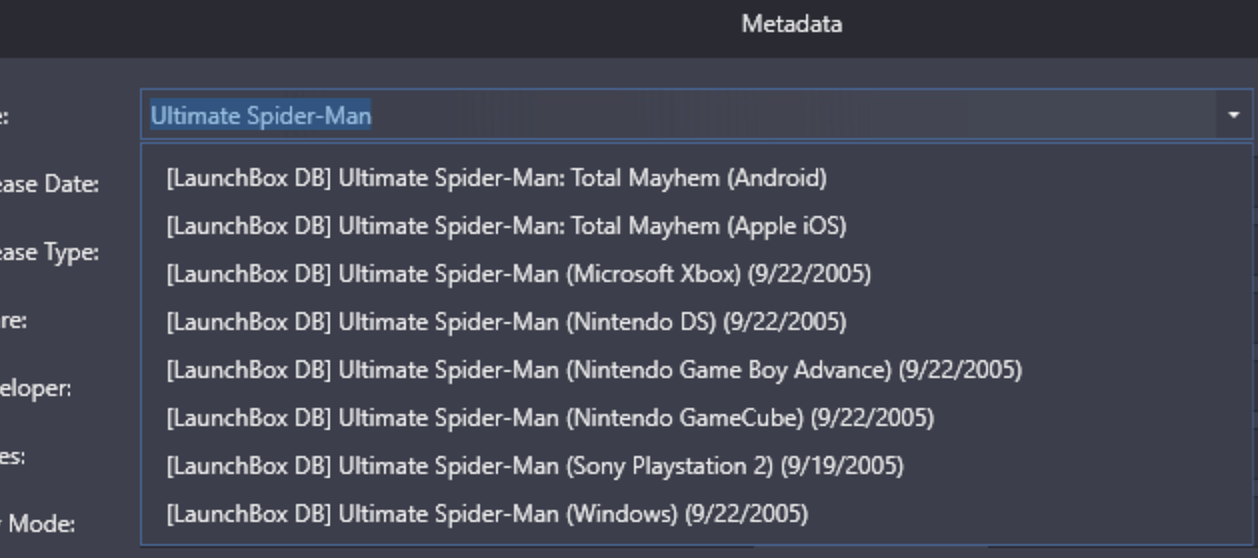1258x558 pixels.
Task: Click the Series field label
Action: [x=13, y=456]
